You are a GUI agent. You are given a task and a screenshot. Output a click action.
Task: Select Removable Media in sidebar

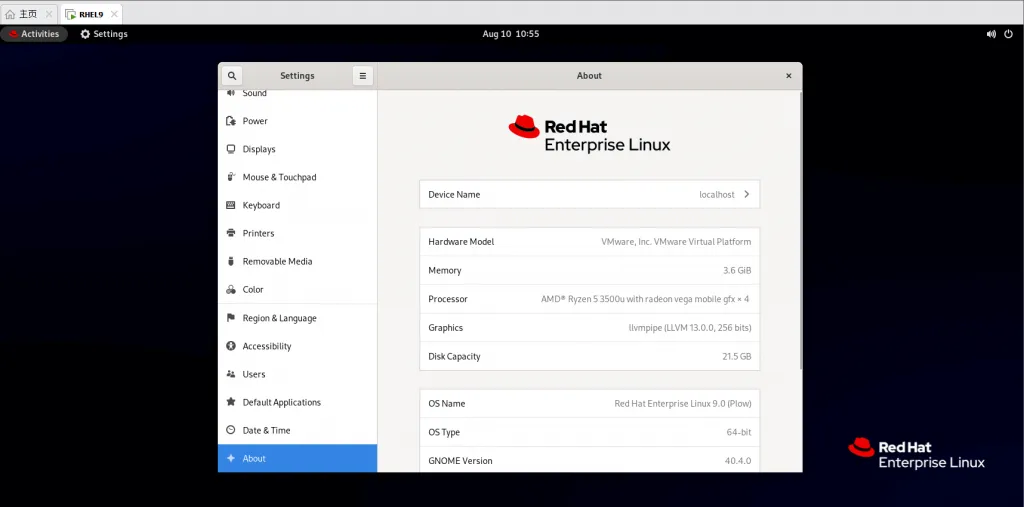(297, 261)
